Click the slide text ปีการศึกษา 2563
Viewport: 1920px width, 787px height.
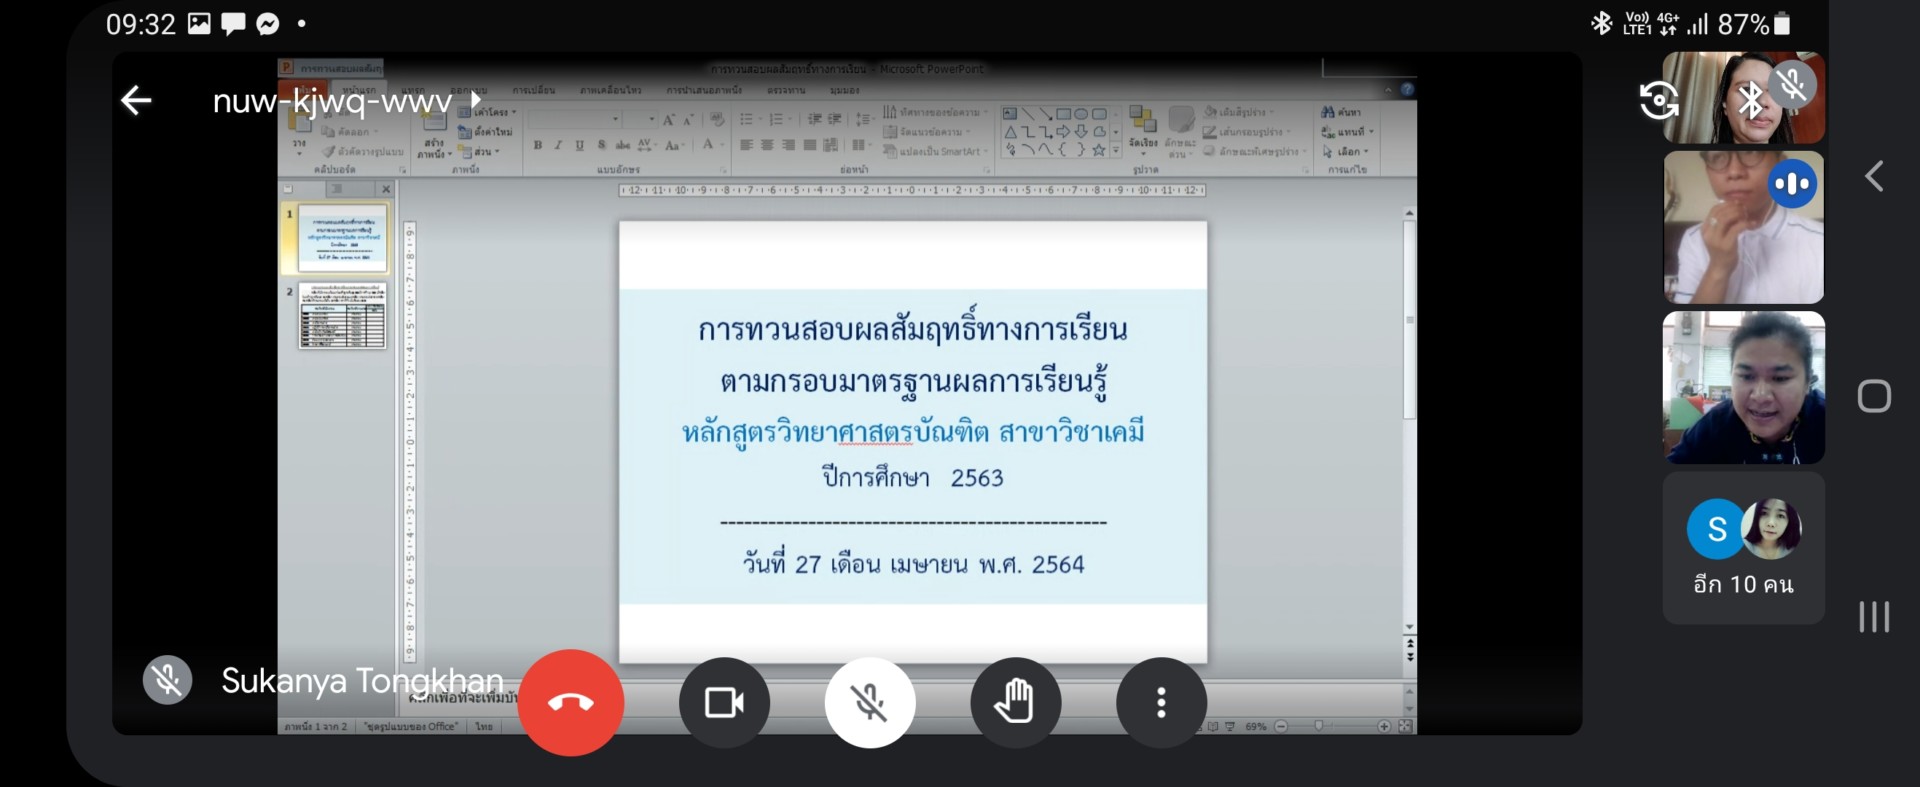click(x=913, y=478)
